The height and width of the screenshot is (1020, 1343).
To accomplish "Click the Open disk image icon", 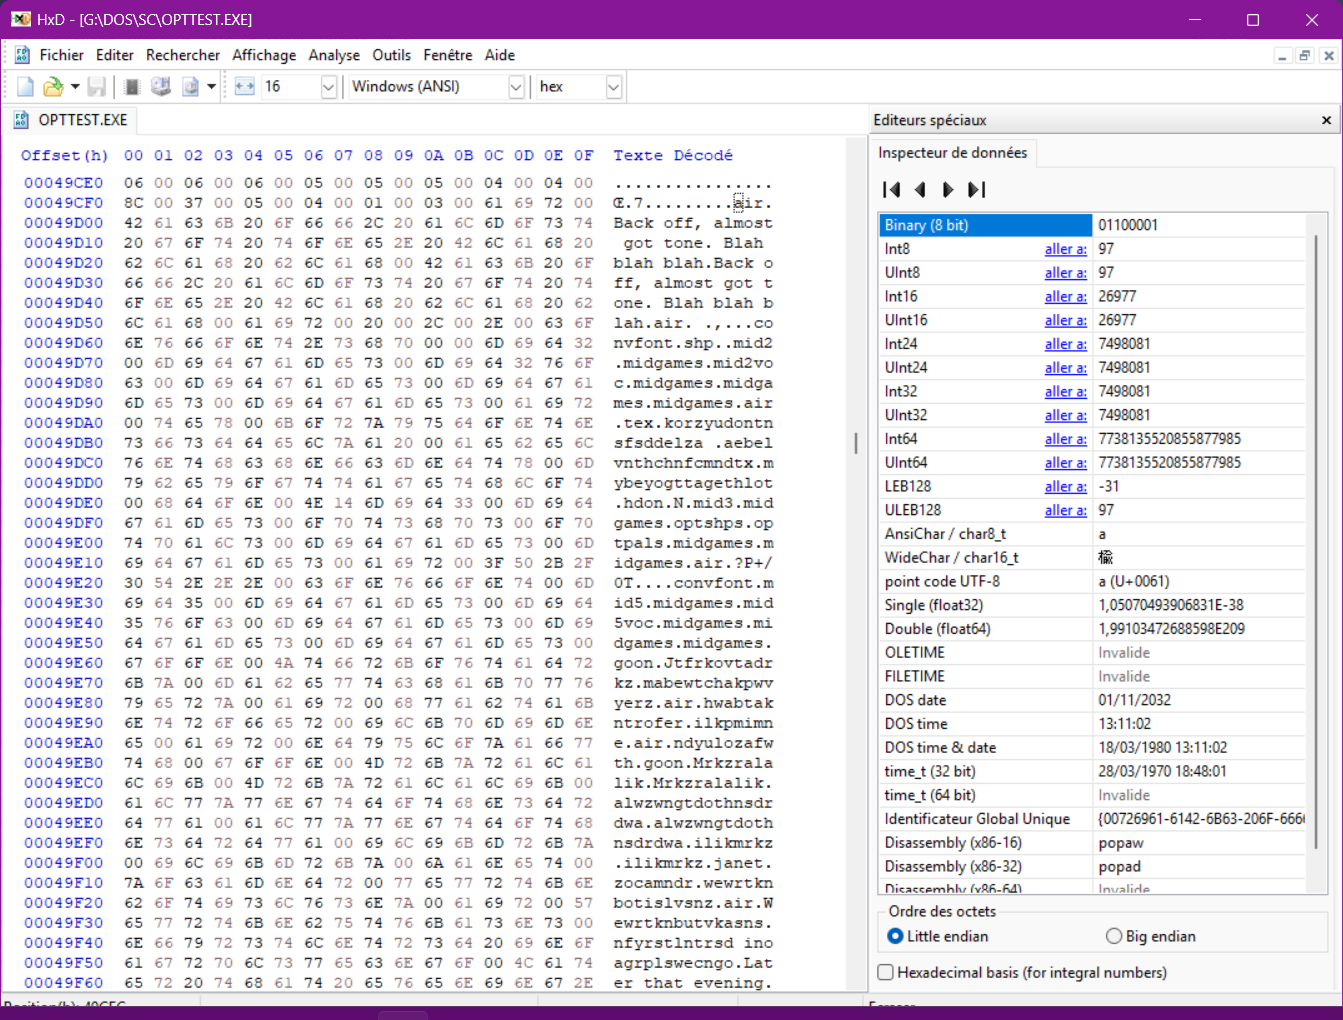I will tap(191, 87).
